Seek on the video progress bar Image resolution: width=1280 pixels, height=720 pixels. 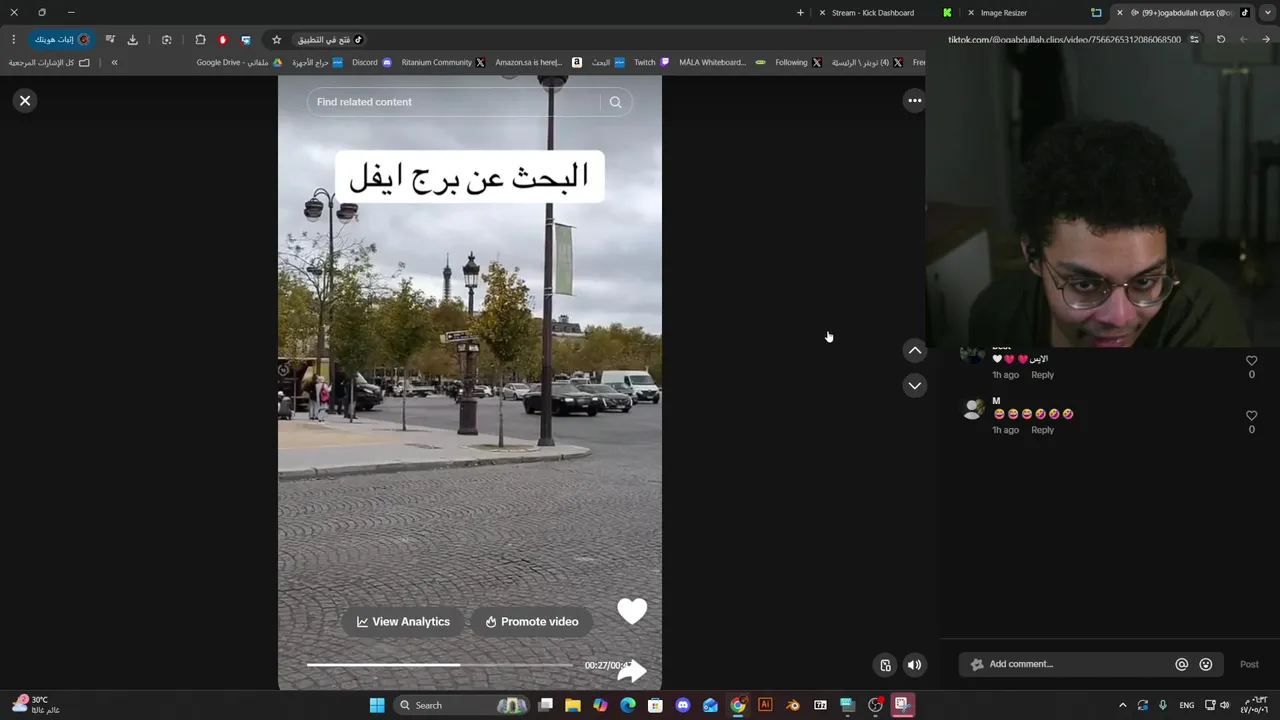pos(440,665)
